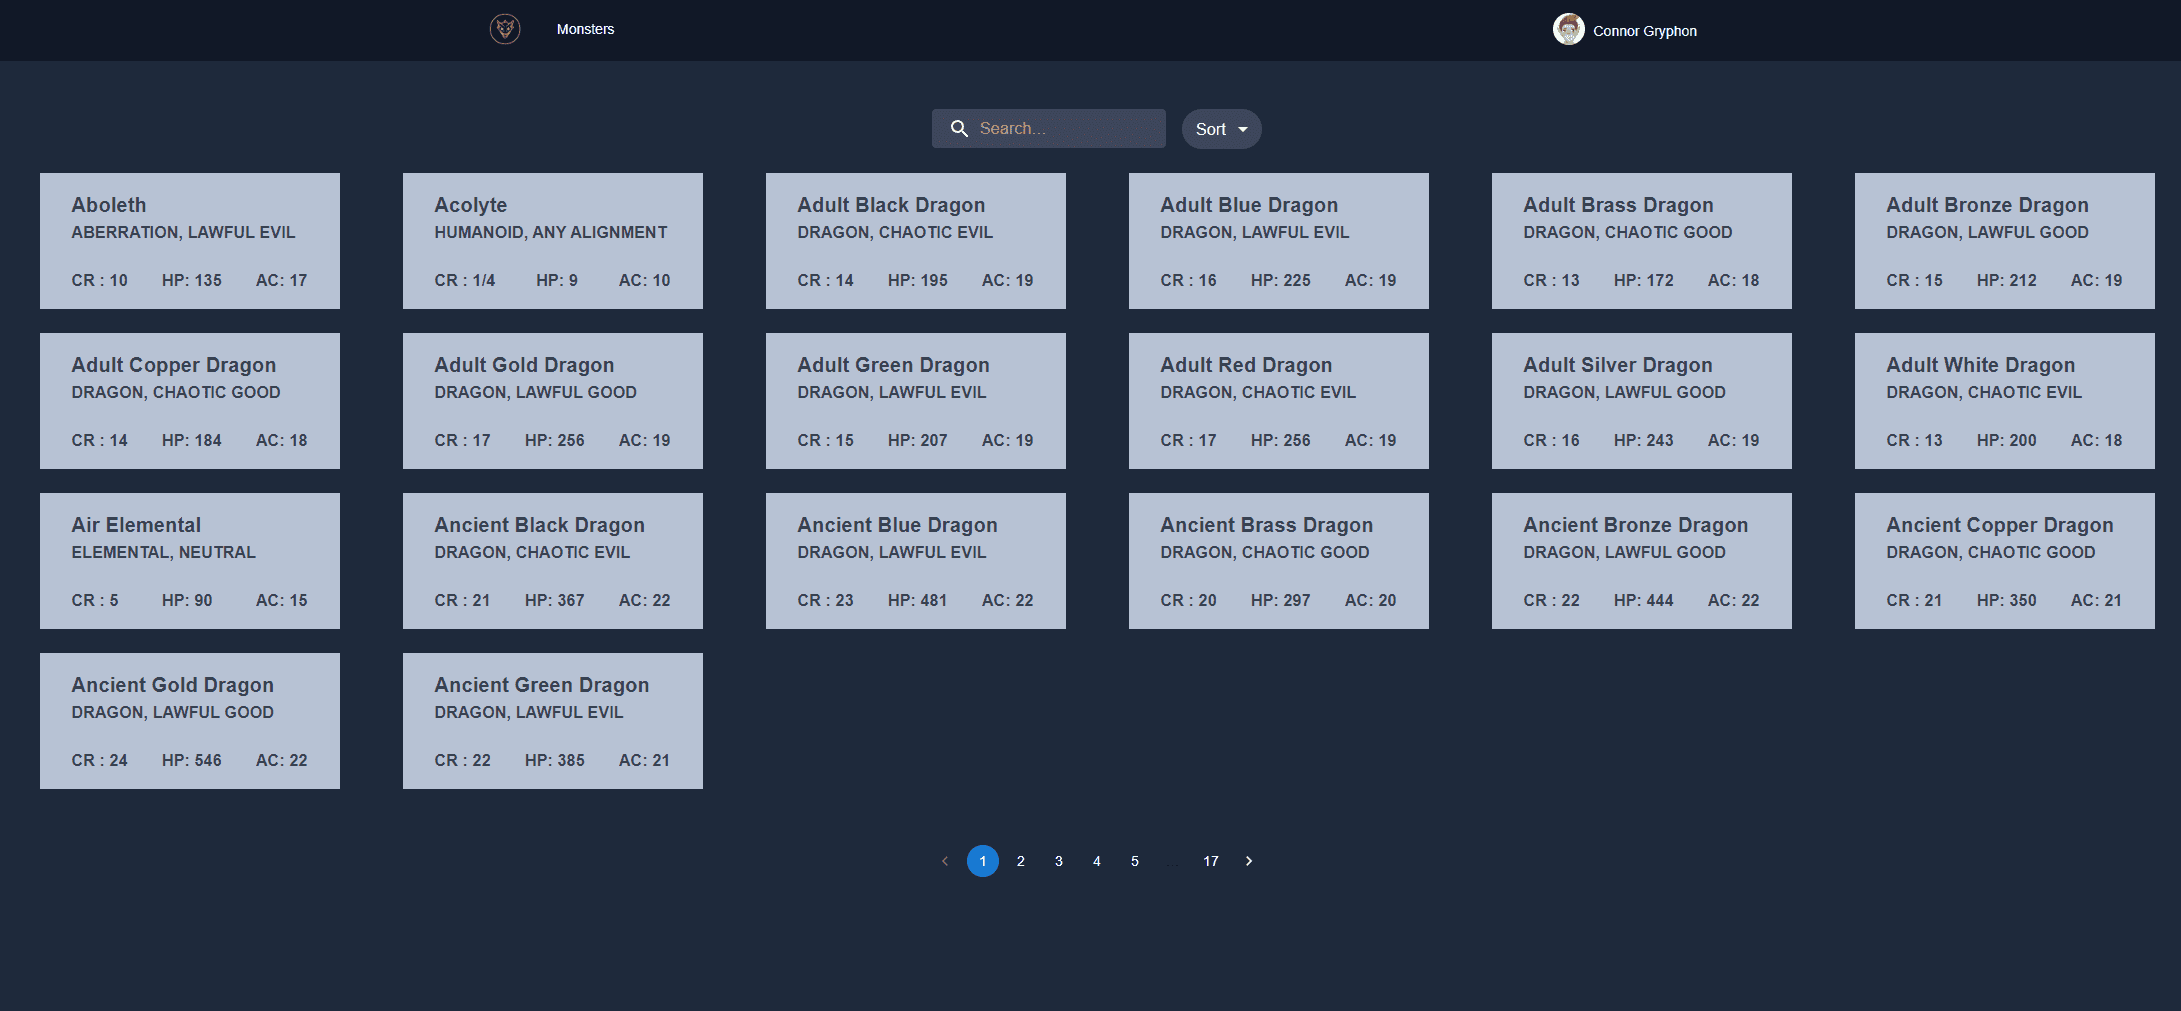Open the Aboleth monster card
This screenshot has width=2181, height=1011.
coord(189,240)
